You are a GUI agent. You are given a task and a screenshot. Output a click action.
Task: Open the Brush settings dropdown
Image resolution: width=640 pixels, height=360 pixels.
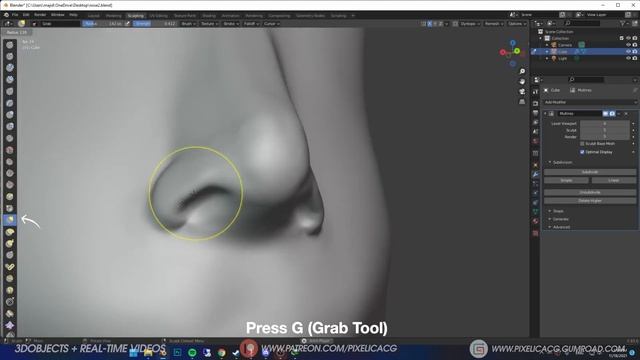coord(189,24)
